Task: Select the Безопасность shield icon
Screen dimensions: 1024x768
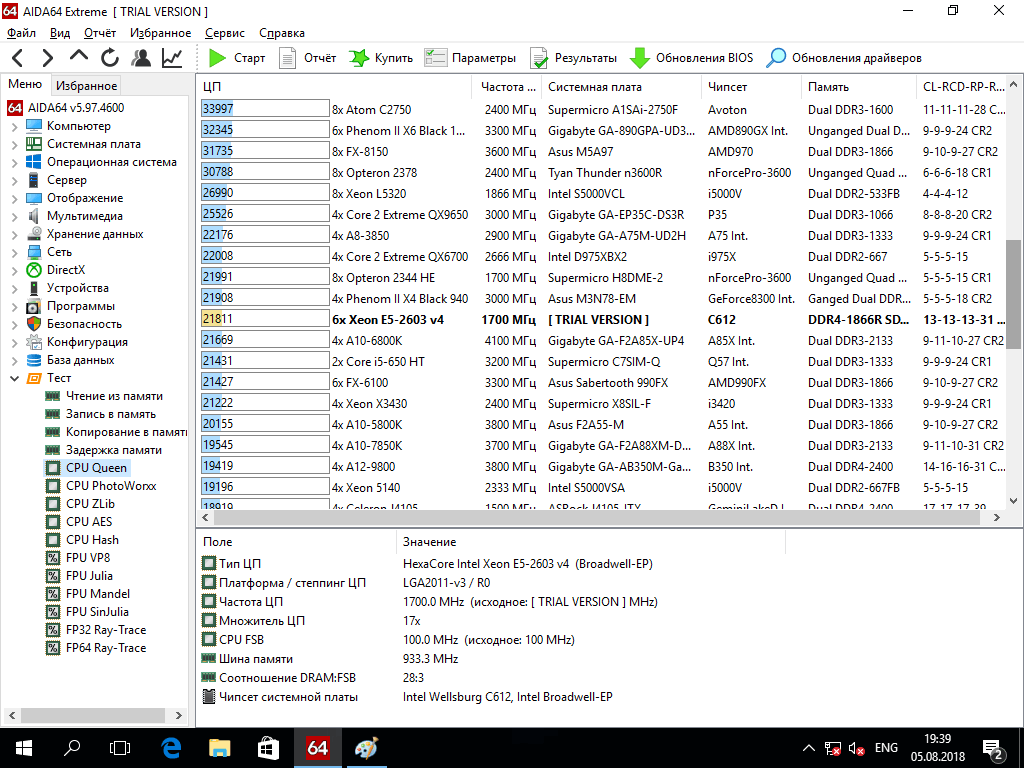Action: pos(34,324)
